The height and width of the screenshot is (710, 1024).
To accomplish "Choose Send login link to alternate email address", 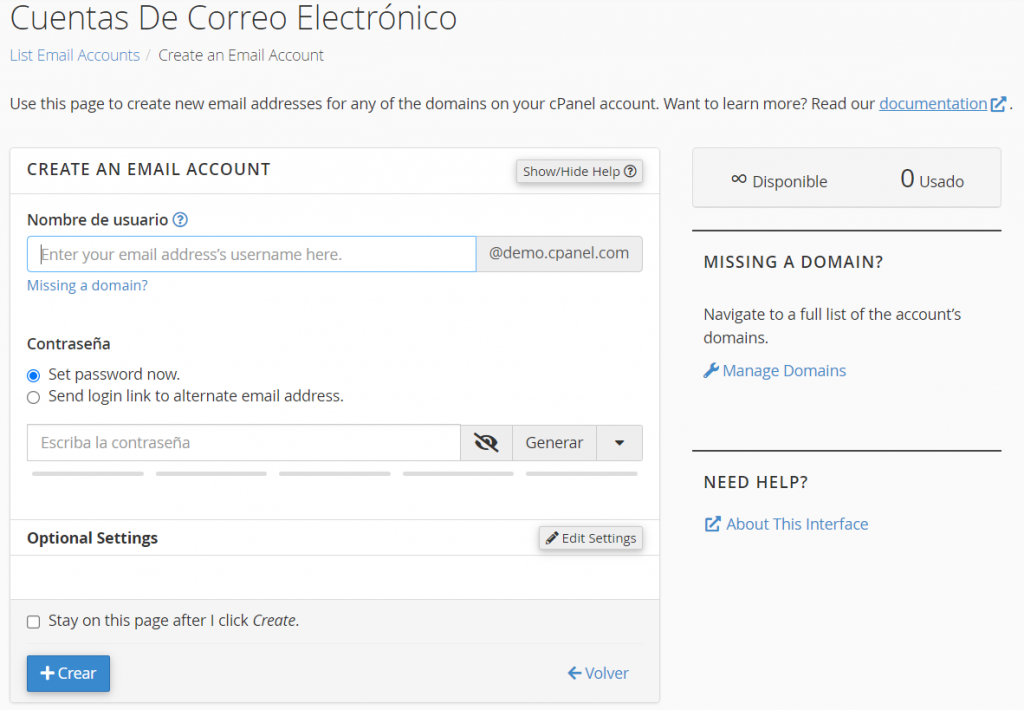I will [x=33, y=396].
